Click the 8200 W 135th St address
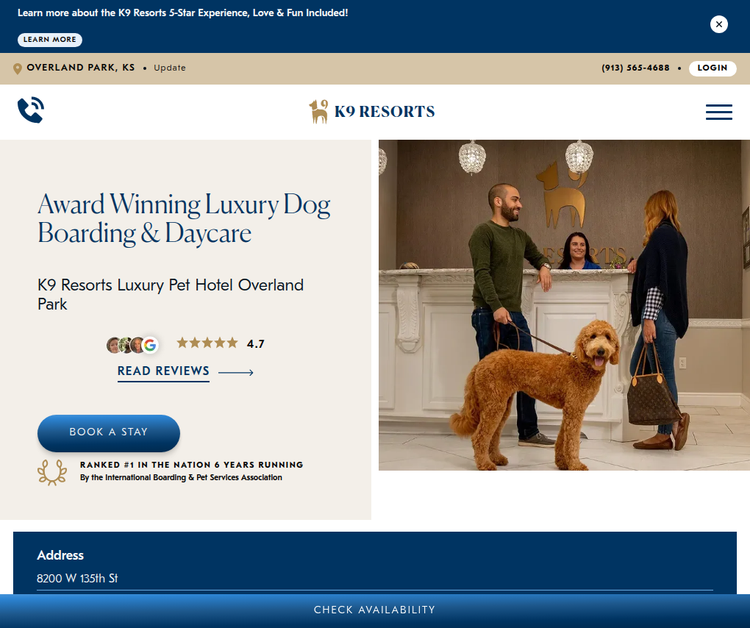750x628 pixels. pos(77,578)
